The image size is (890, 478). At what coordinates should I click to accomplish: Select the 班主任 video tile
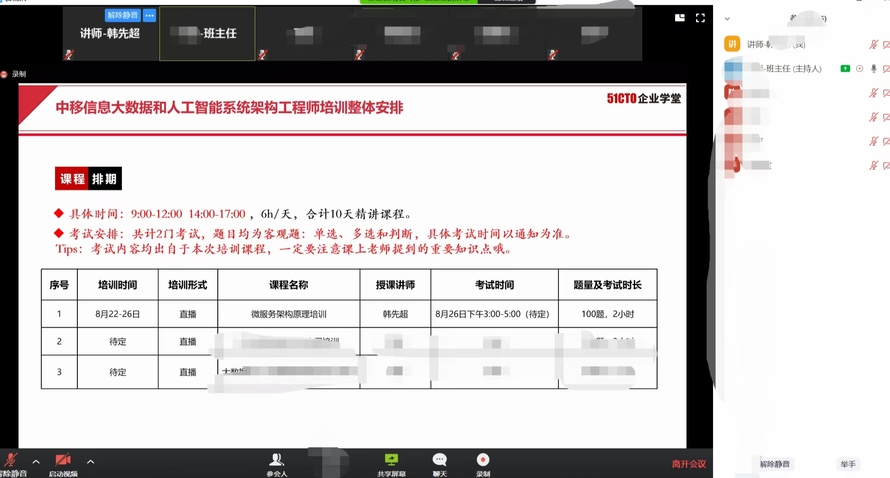(x=207, y=33)
